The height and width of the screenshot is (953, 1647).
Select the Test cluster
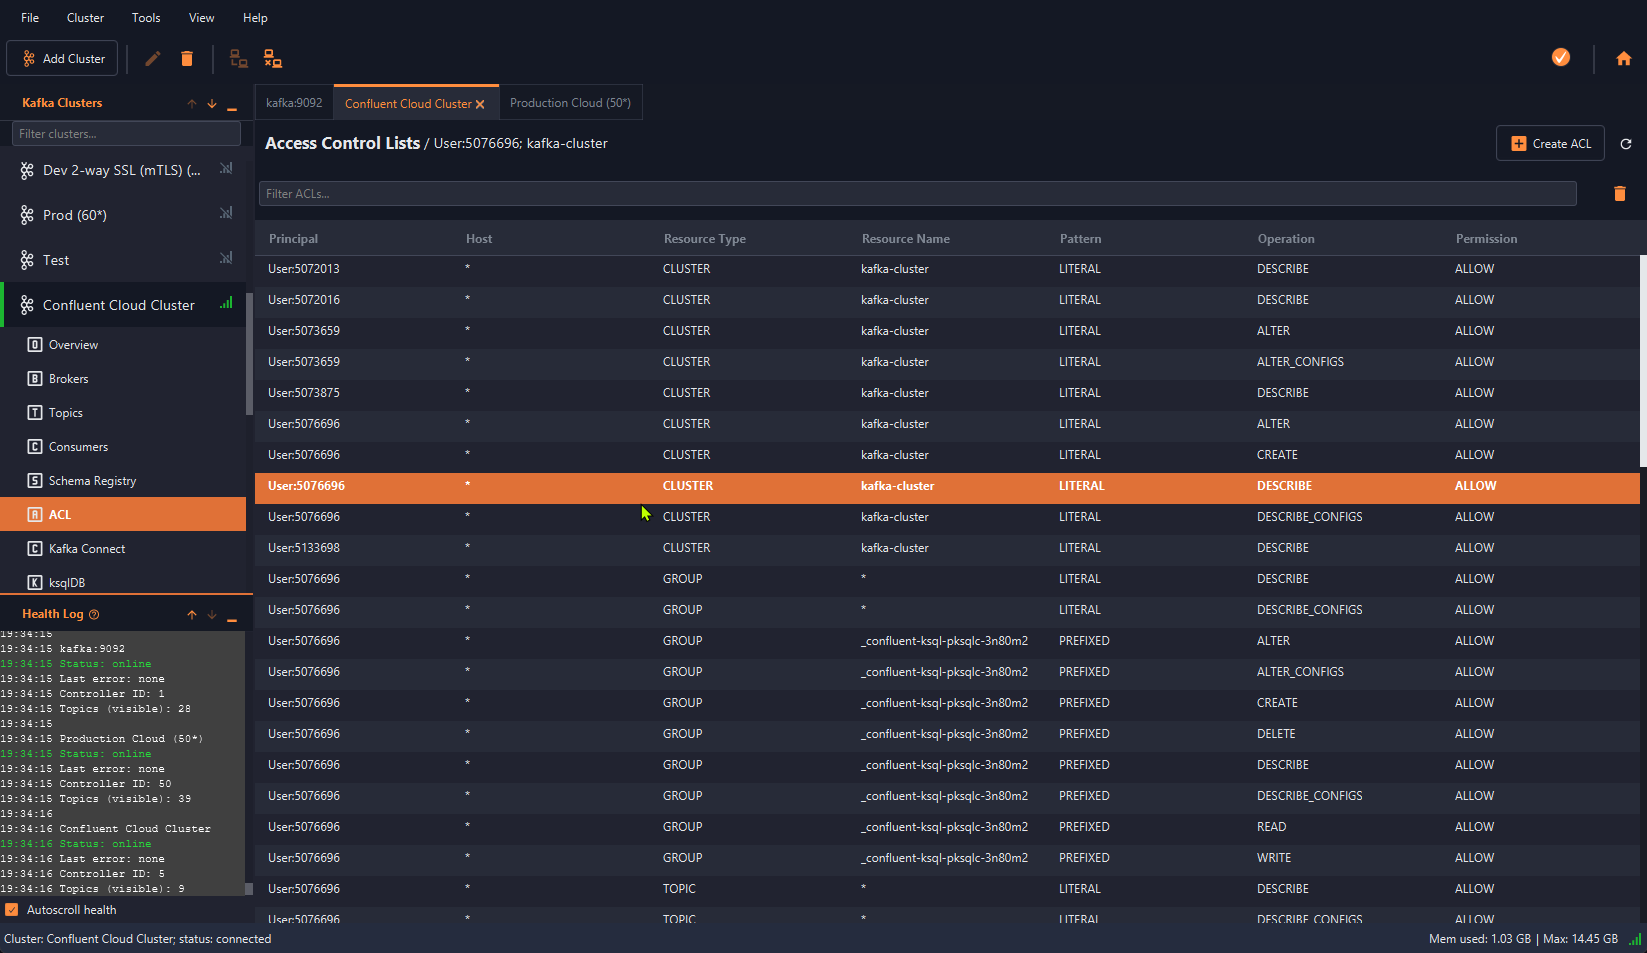click(x=123, y=260)
